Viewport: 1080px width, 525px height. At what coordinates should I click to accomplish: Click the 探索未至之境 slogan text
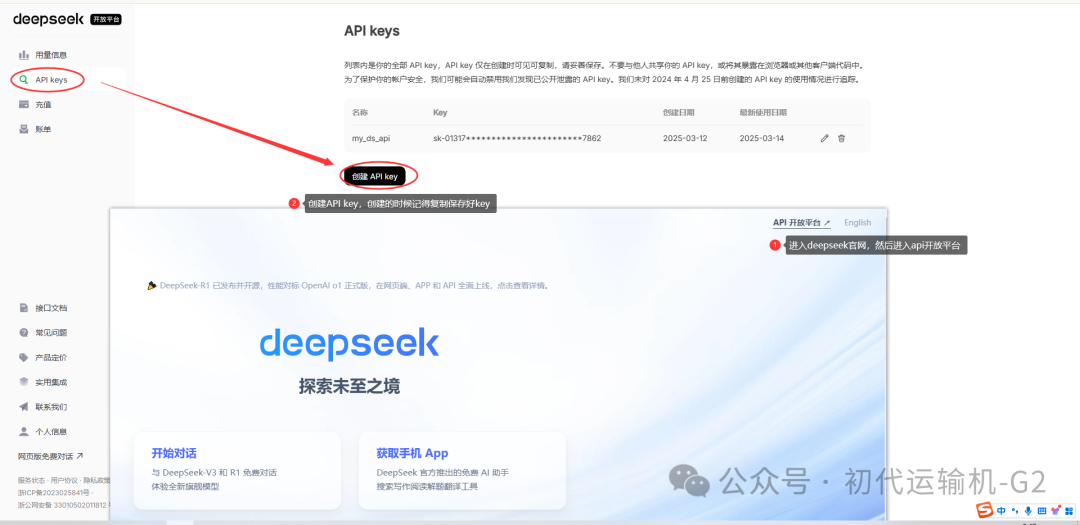pyautogui.click(x=349, y=386)
